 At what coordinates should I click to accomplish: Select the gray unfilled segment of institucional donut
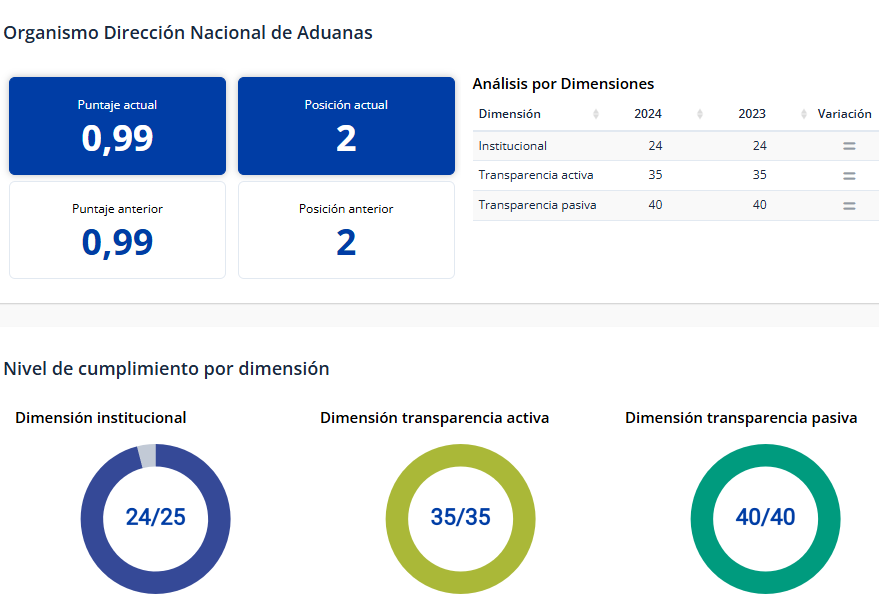[x=147, y=455]
